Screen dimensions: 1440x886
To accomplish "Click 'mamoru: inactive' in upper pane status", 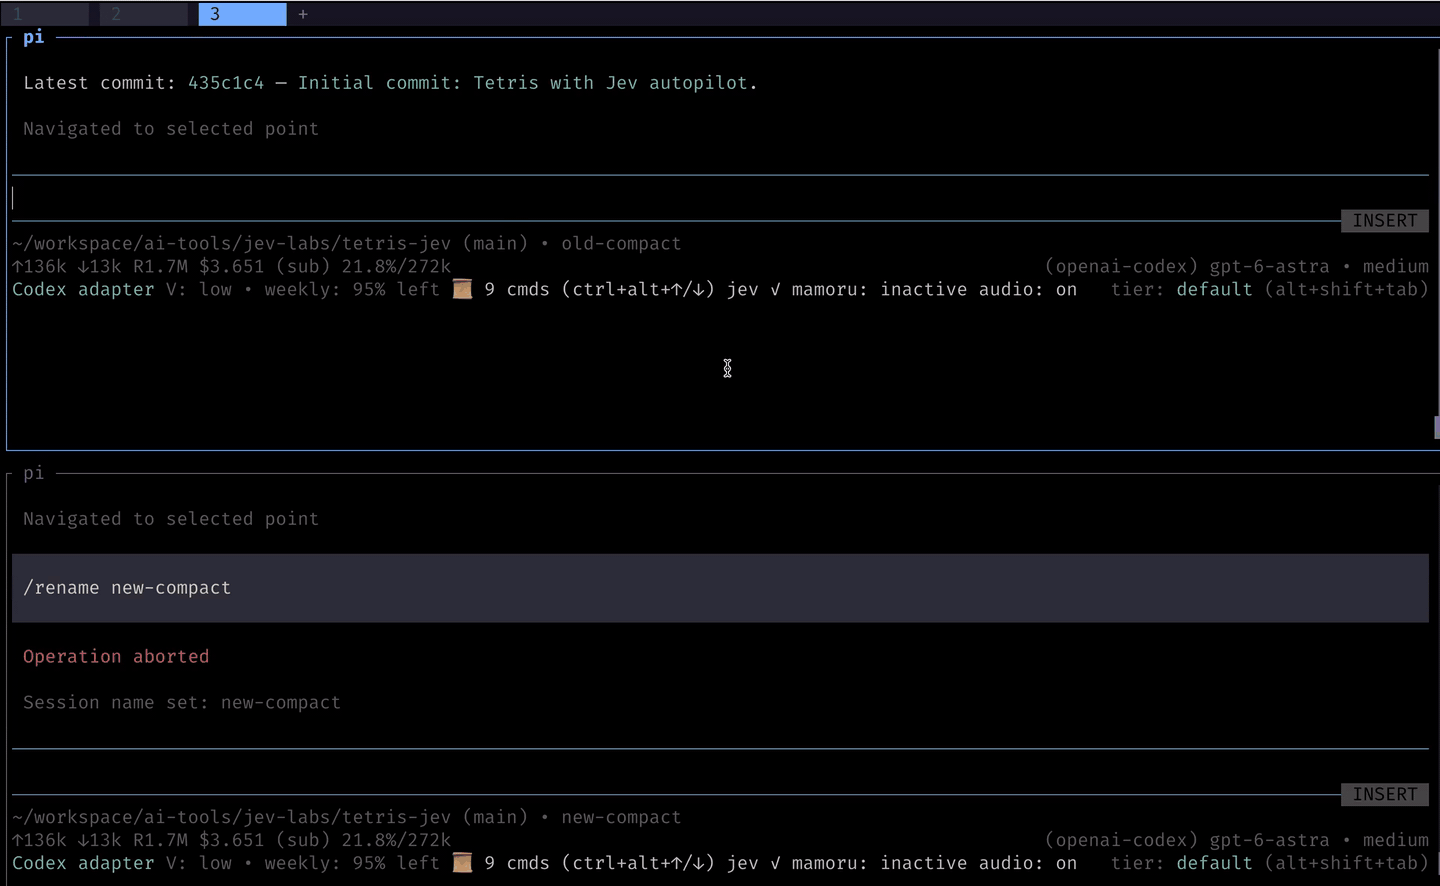I will point(880,290).
